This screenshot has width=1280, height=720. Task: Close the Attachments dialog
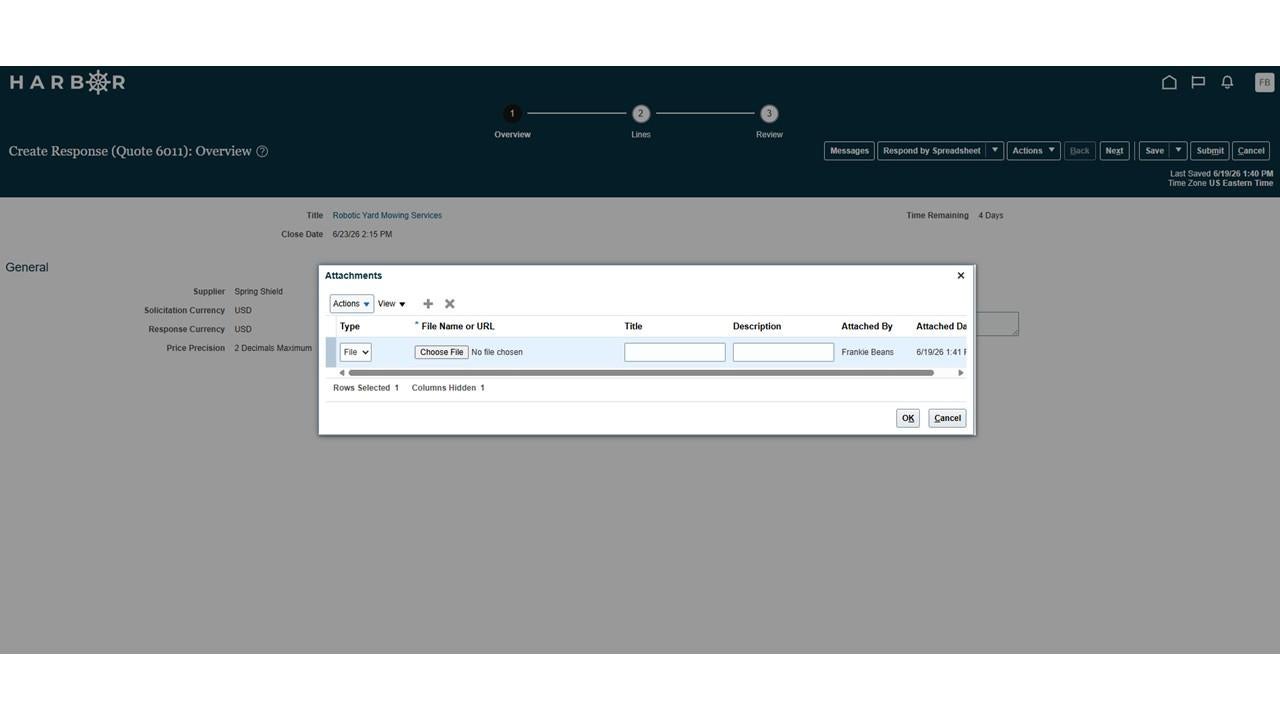point(961,276)
